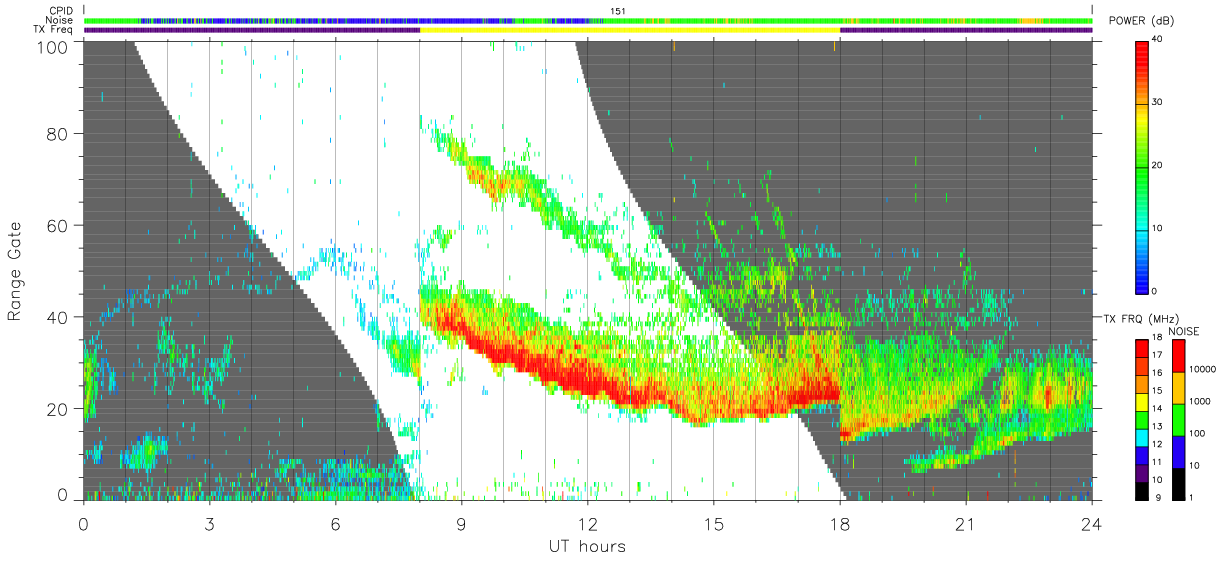Click the 24 tick on UT hours axis
The width and height of the screenshot is (1228, 567).
click(x=1091, y=523)
